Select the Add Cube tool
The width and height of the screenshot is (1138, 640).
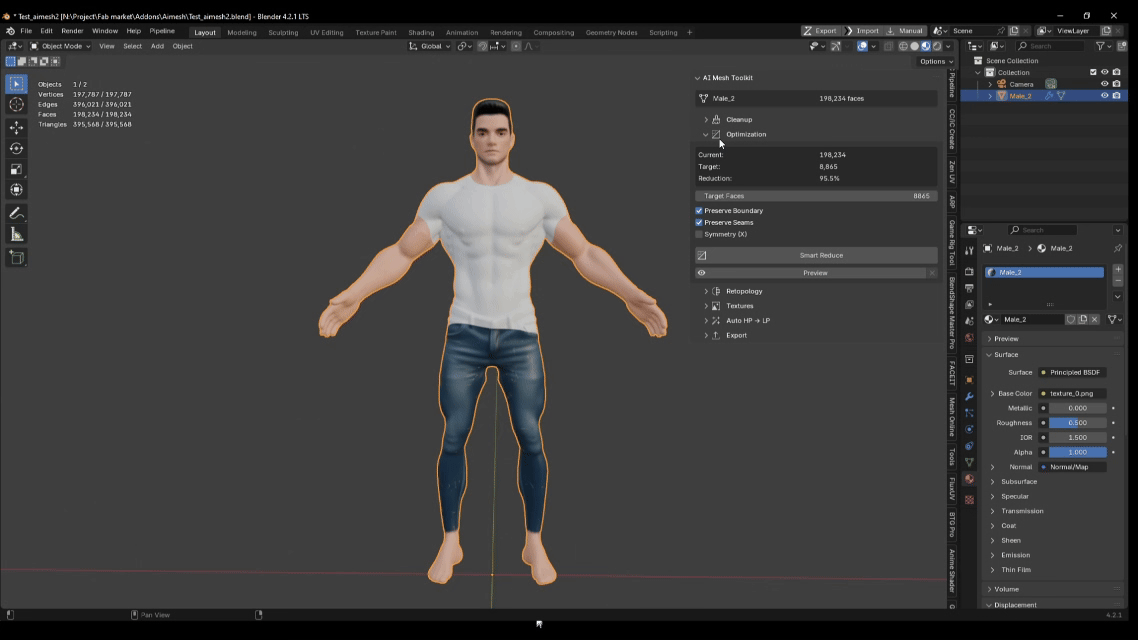coord(16,258)
